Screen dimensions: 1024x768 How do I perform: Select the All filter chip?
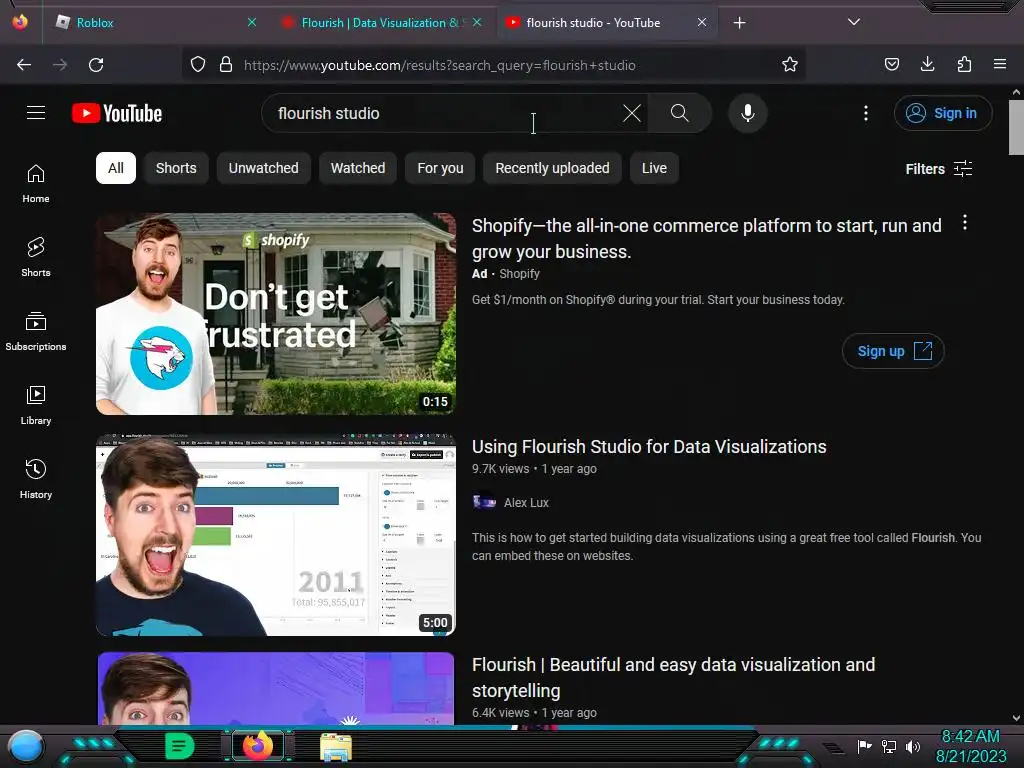click(x=116, y=168)
